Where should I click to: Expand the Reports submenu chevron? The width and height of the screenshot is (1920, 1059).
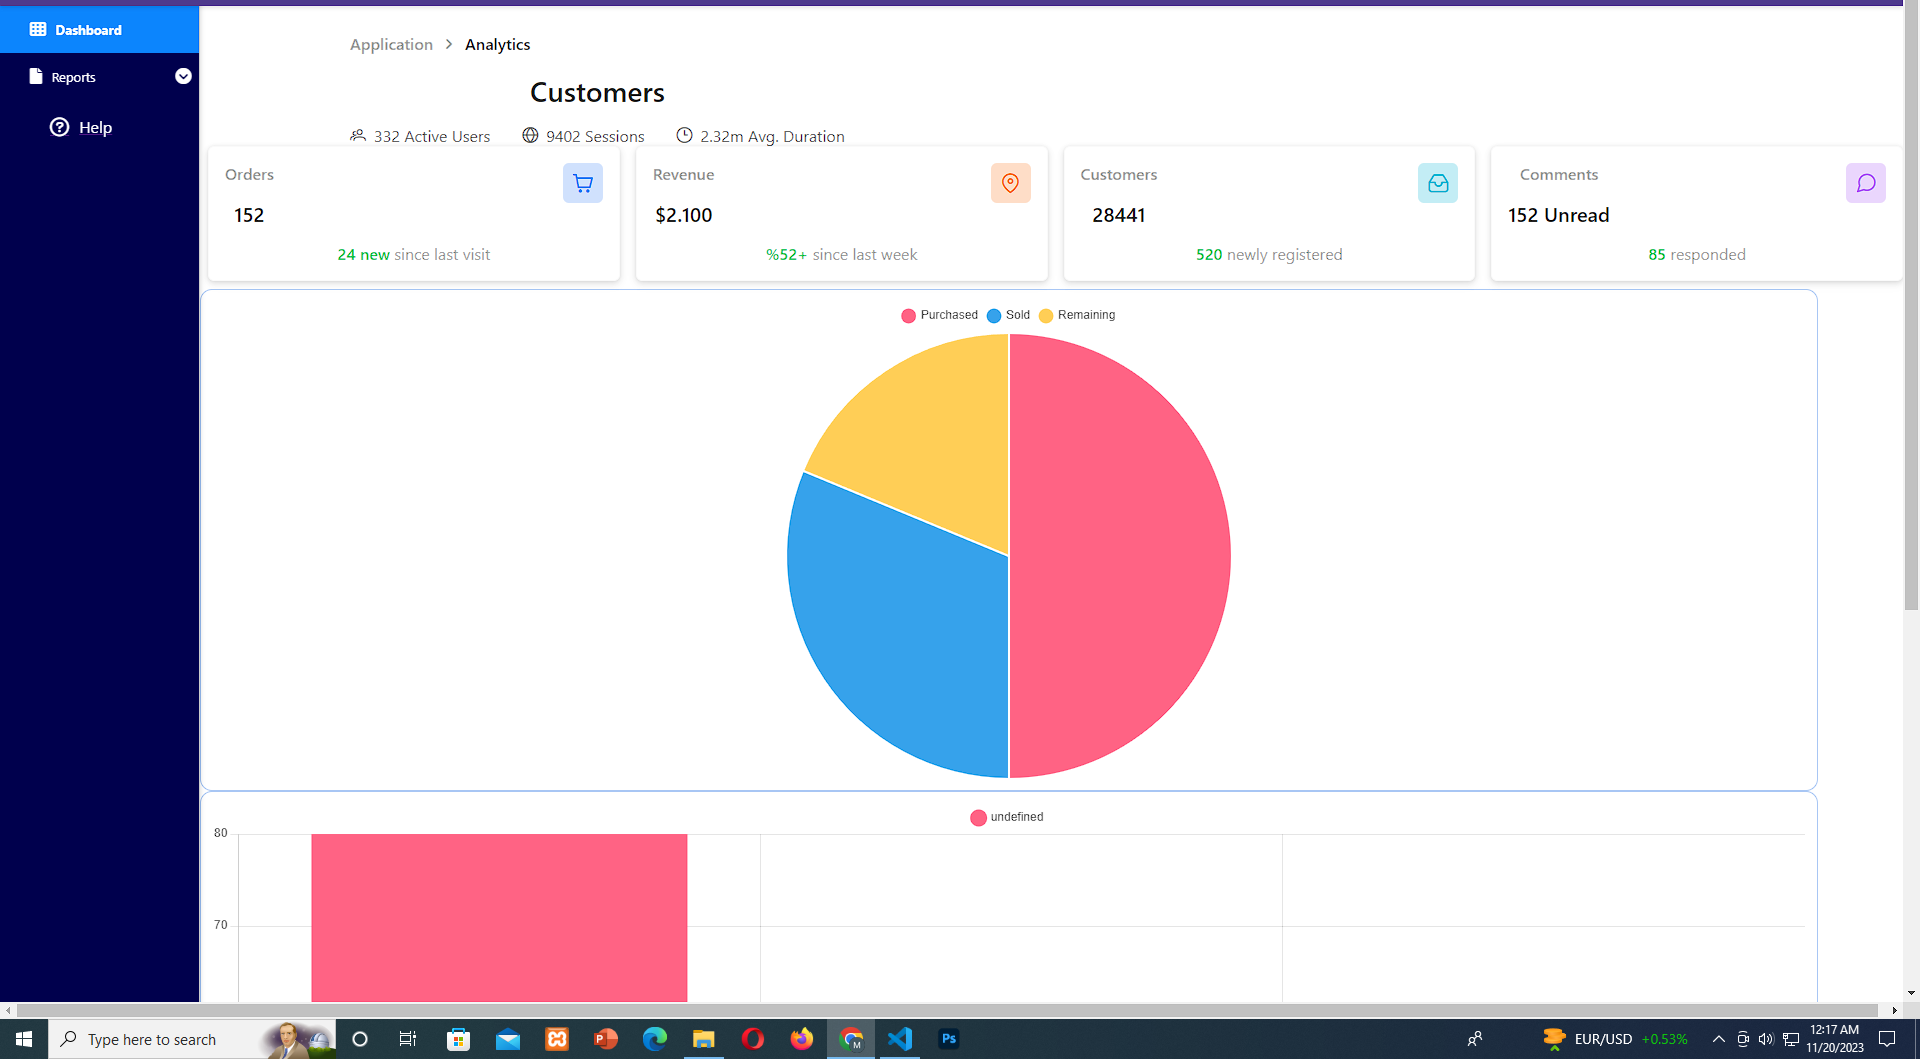(x=183, y=76)
